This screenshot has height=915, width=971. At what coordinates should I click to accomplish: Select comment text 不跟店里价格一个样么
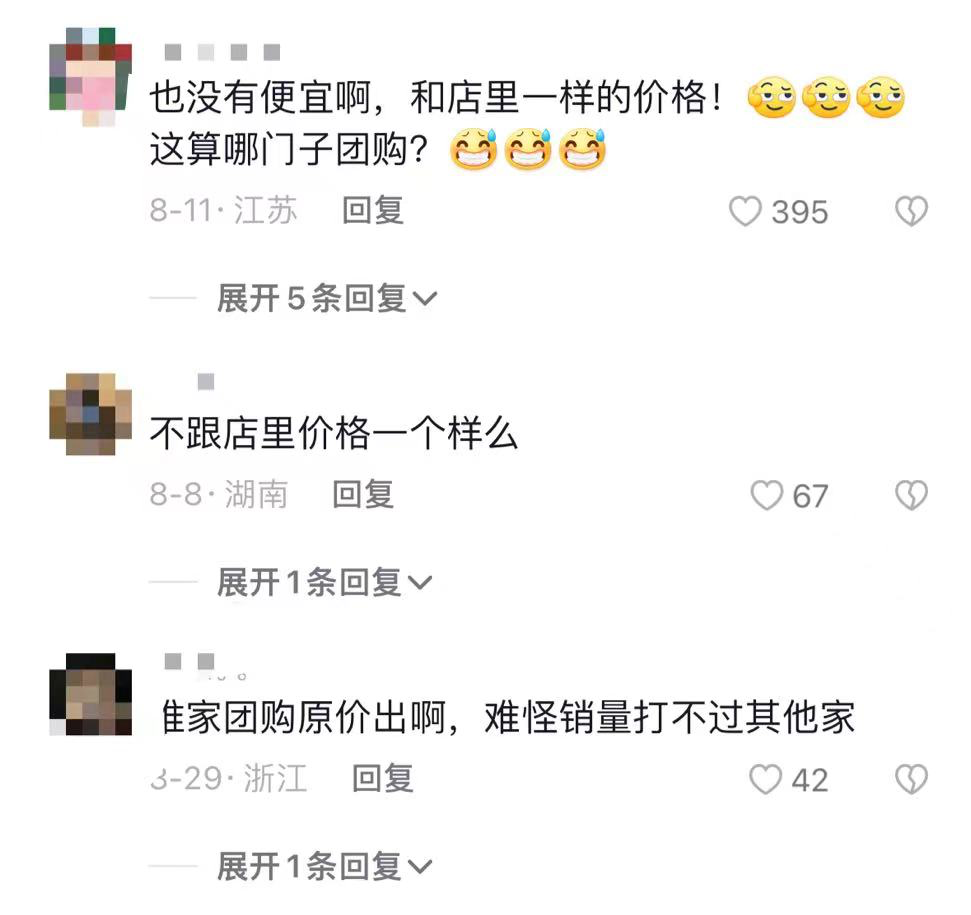(333, 433)
